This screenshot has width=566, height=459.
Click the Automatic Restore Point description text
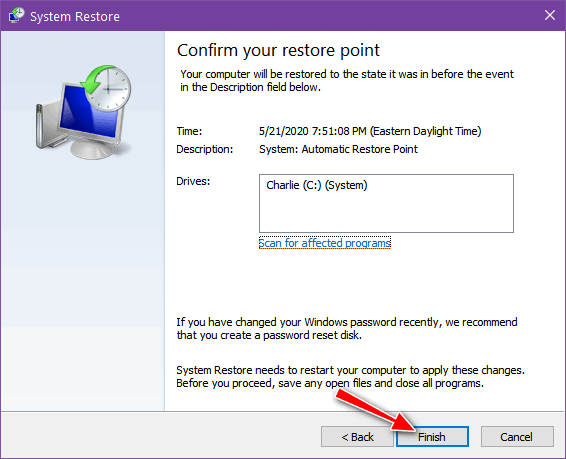click(x=338, y=149)
